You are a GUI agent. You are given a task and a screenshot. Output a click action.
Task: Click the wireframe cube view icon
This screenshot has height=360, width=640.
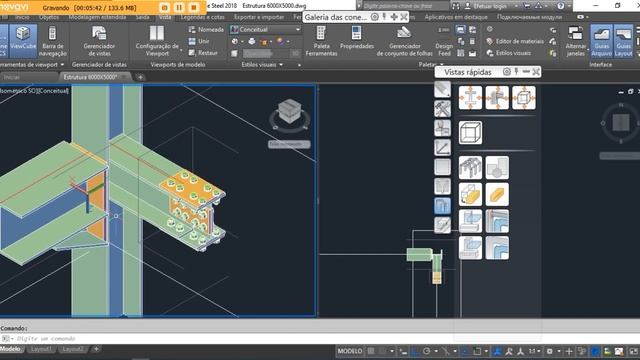tap(470, 132)
